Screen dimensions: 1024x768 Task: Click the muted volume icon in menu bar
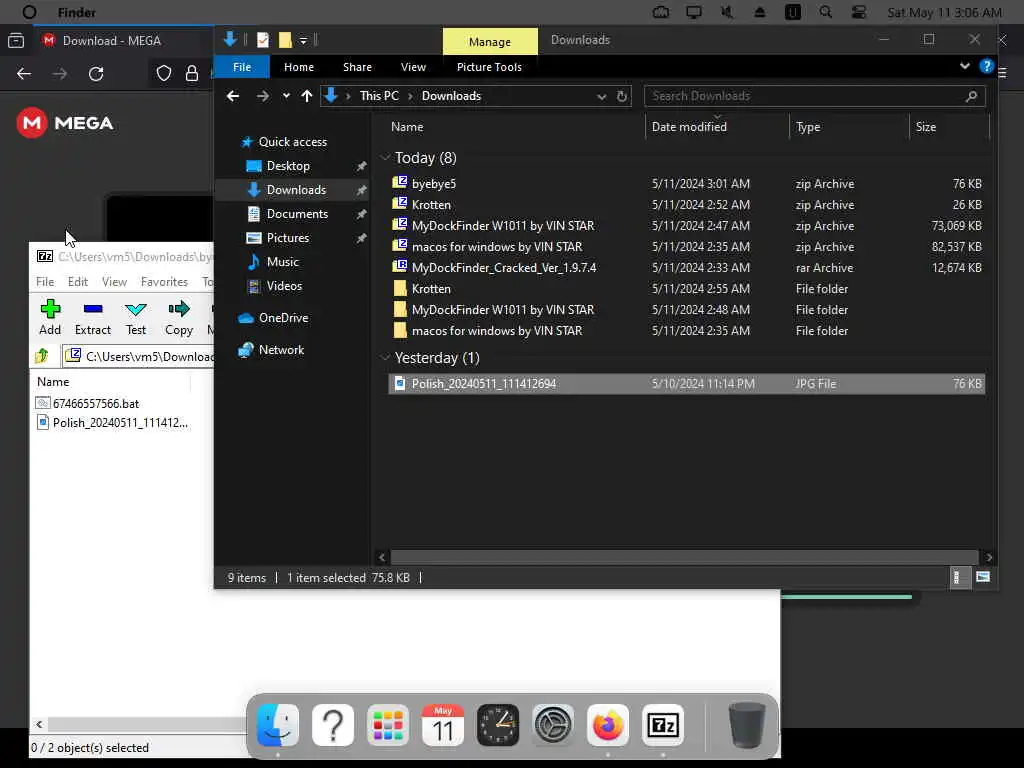click(x=726, y=12)
